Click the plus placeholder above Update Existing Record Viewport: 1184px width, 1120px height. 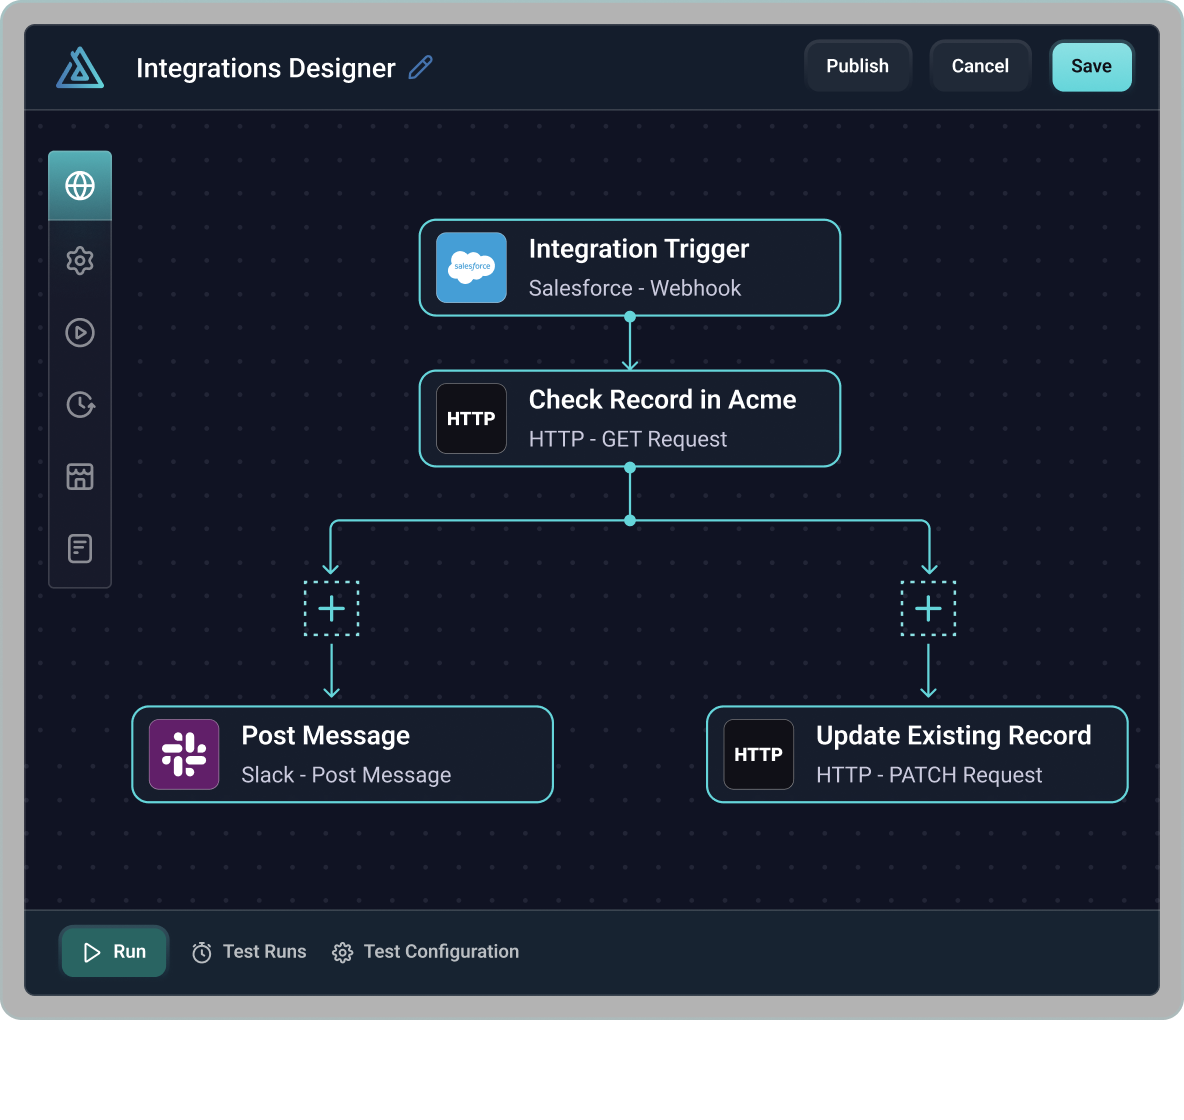(928, 608)
